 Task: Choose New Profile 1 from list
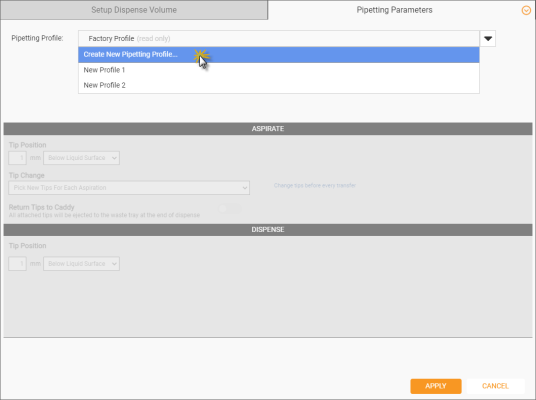coord(279,70)
